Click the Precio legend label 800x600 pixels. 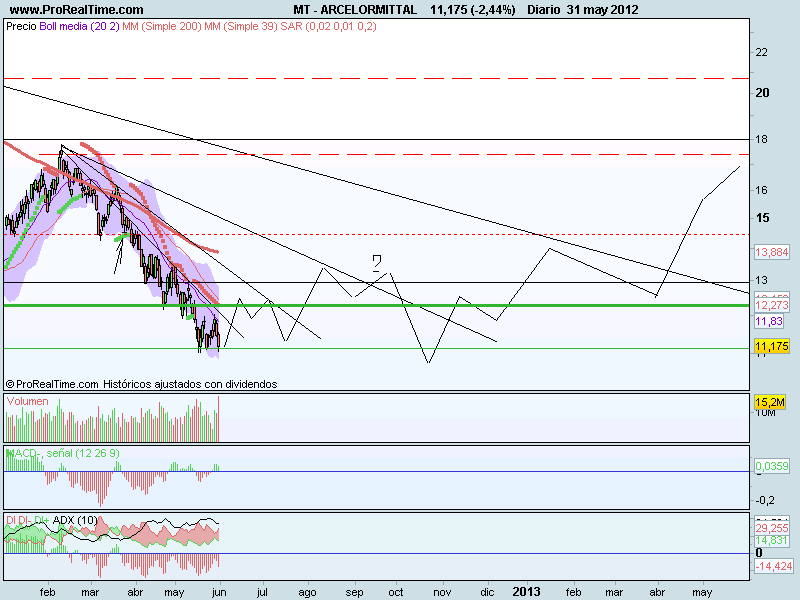(x=21, y=27)
